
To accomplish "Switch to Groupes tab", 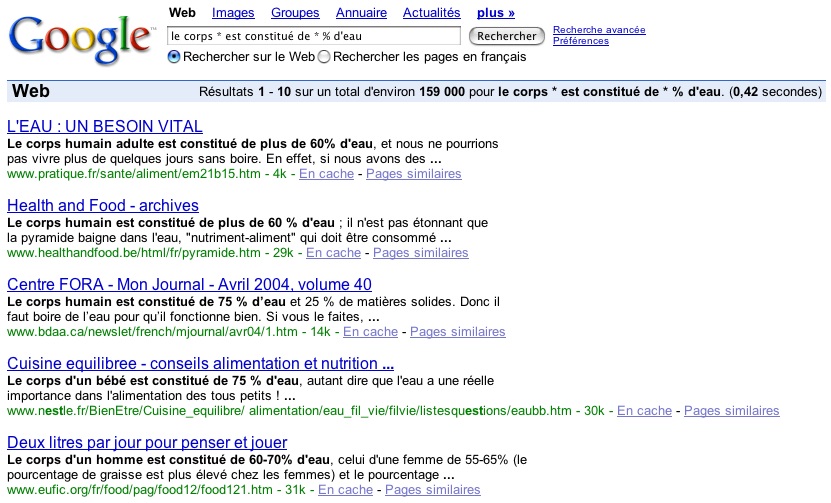I will click(295, 13).
